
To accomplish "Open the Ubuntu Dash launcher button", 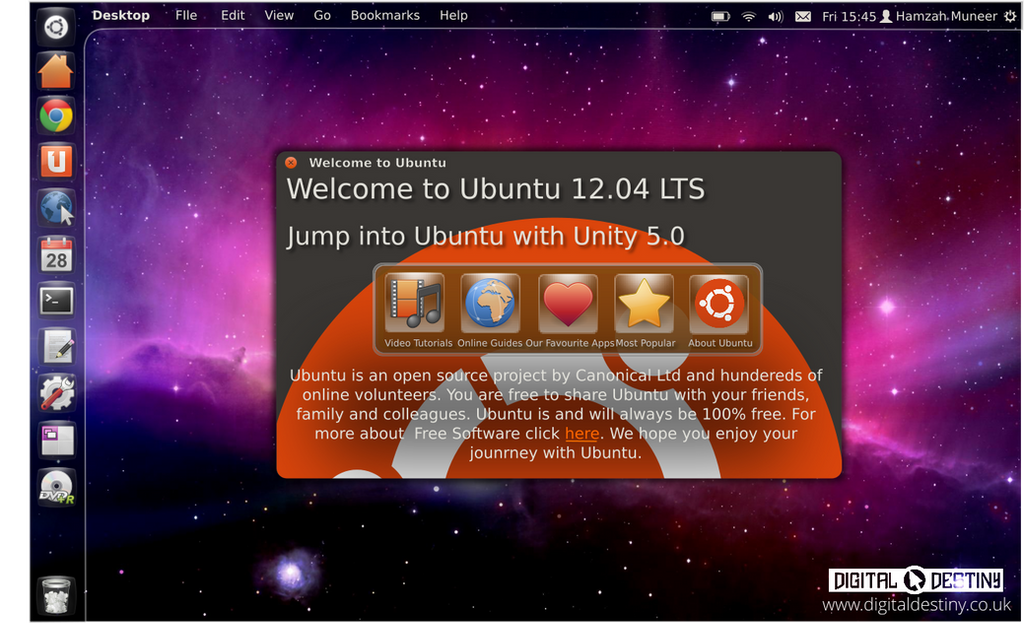I will (x=56, y=27).
